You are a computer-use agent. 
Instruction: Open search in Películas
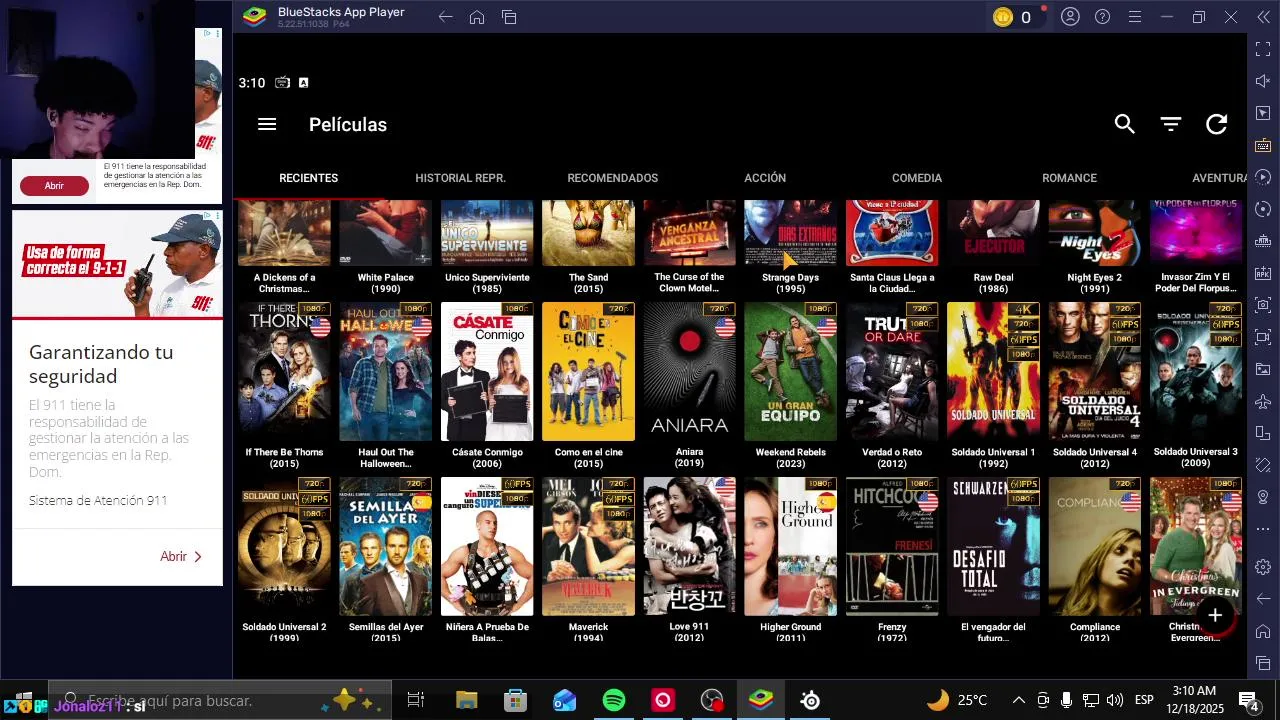(1125, 124)
